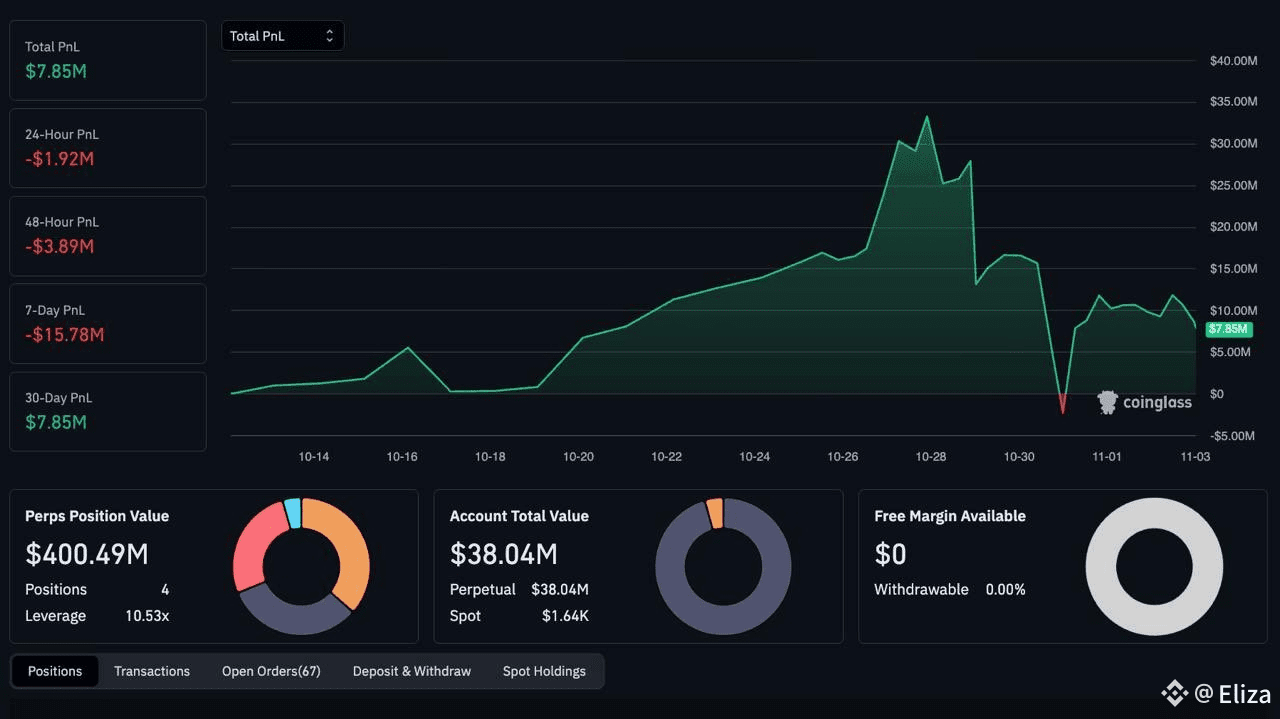This screenshot has width=1280, height=719.
Task: Open the Open Orders(67) tab
Action: pyautogui.click(x=271, y=671)
